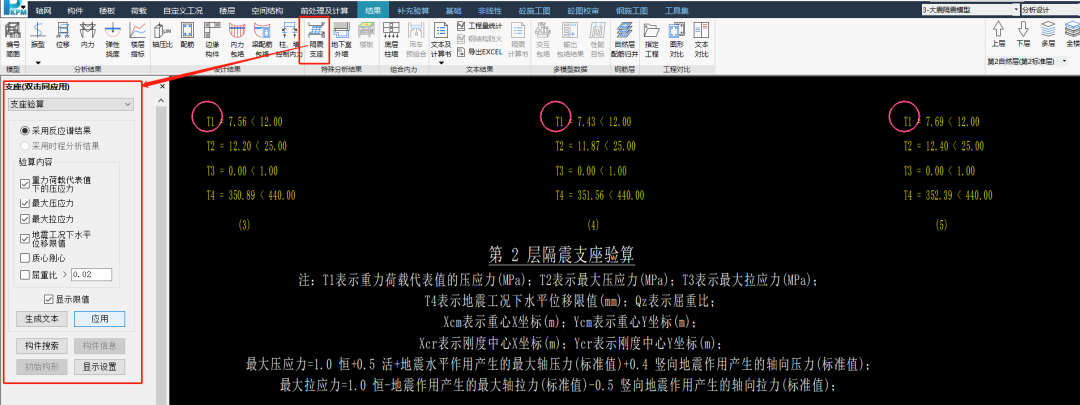Screen dimensions: 1080x405
Task: Toggle 最大压应力 checkbox
Action: (x=25, y=204)
